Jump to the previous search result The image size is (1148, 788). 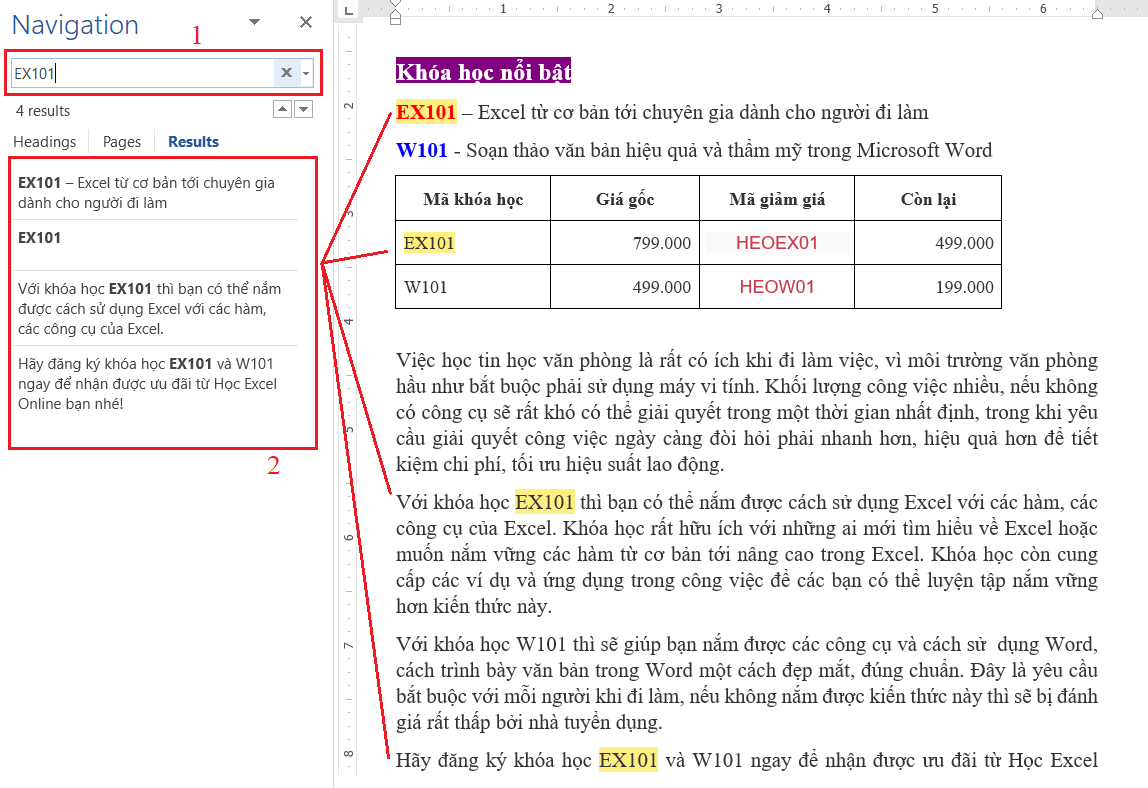point(282,109)
